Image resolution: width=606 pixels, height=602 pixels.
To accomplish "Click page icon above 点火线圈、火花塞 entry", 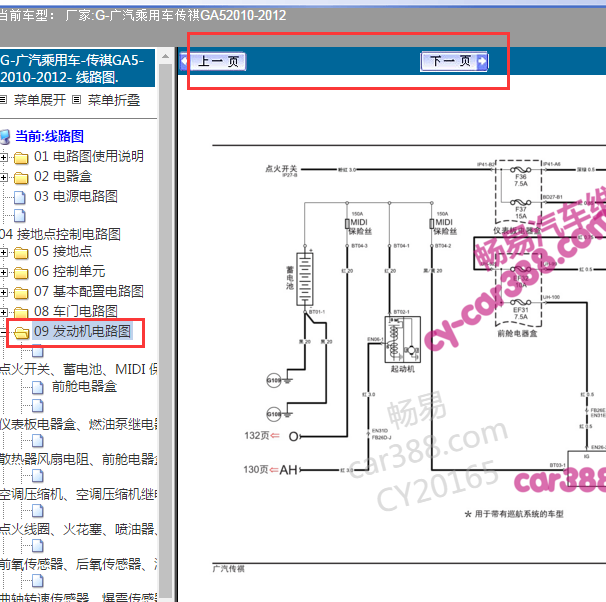I will click(x=37, y=511).
